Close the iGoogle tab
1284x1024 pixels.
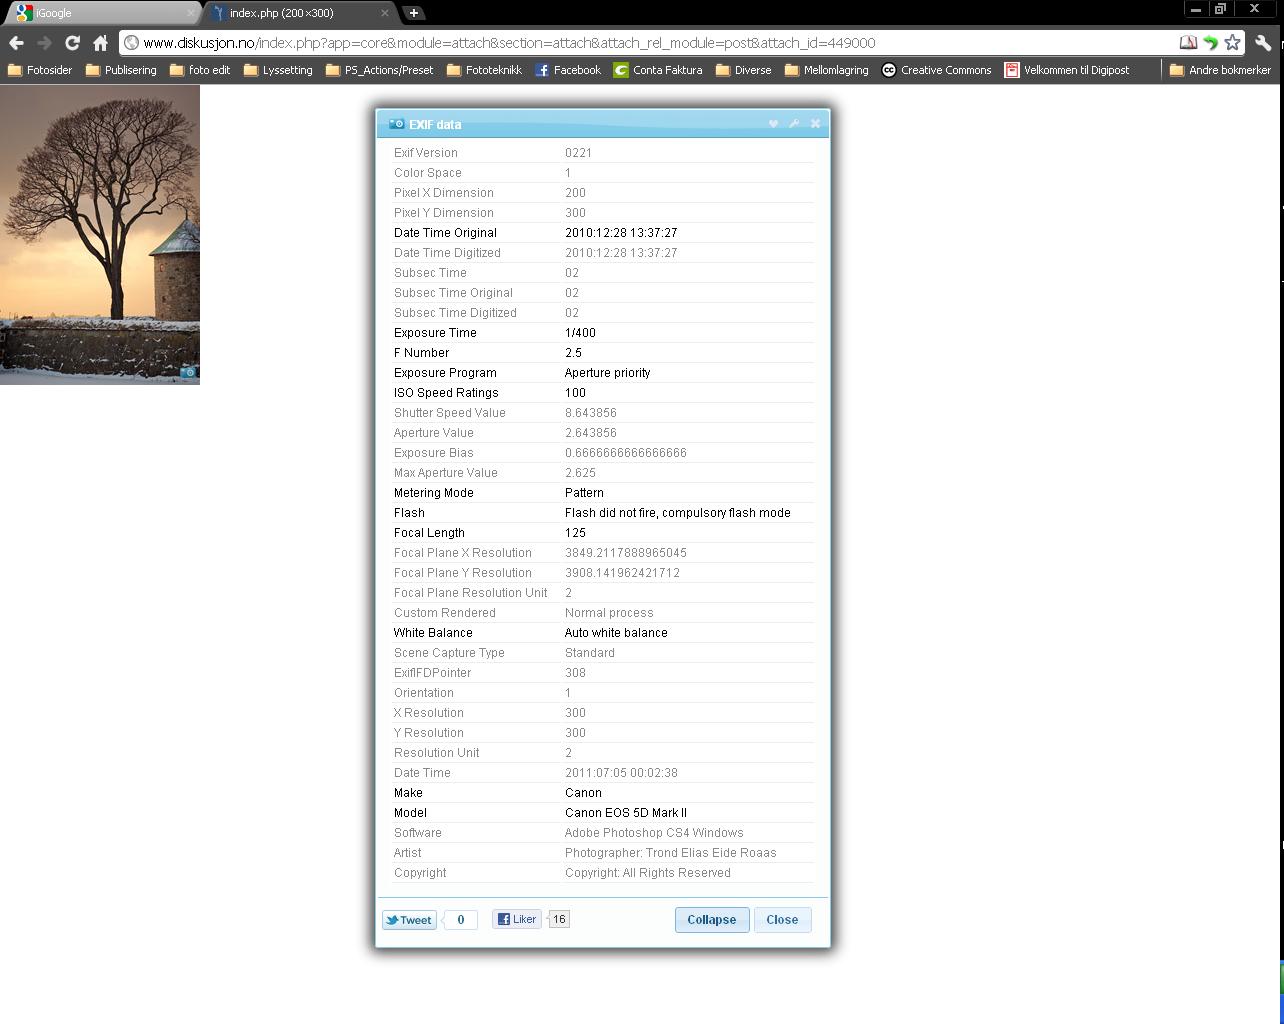point(190,13)
